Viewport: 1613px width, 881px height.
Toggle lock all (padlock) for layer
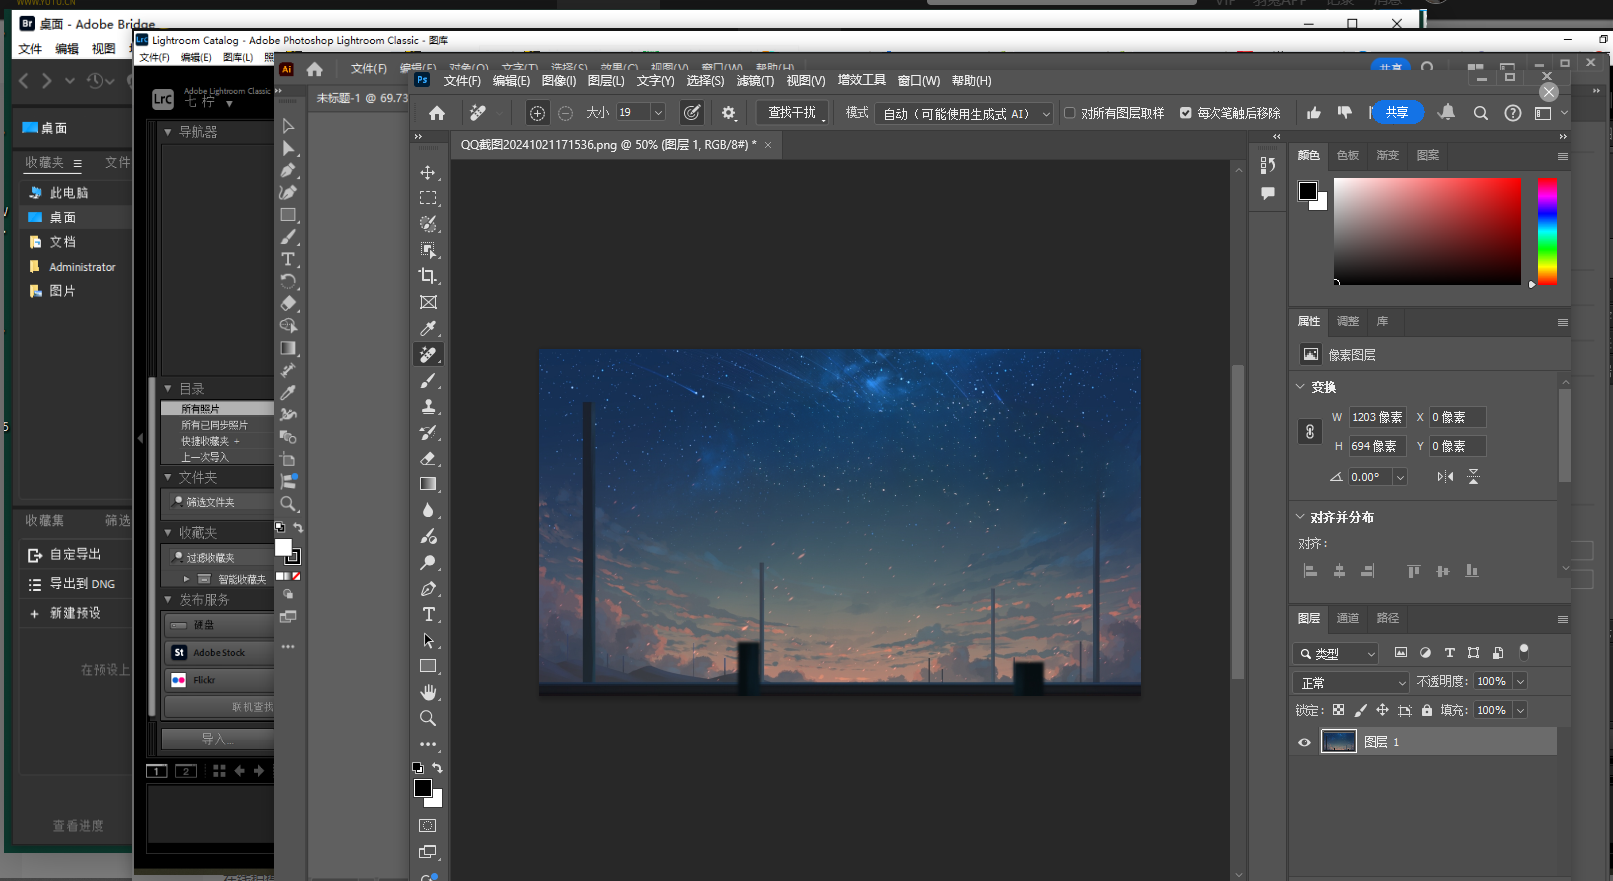(1427, 710)
